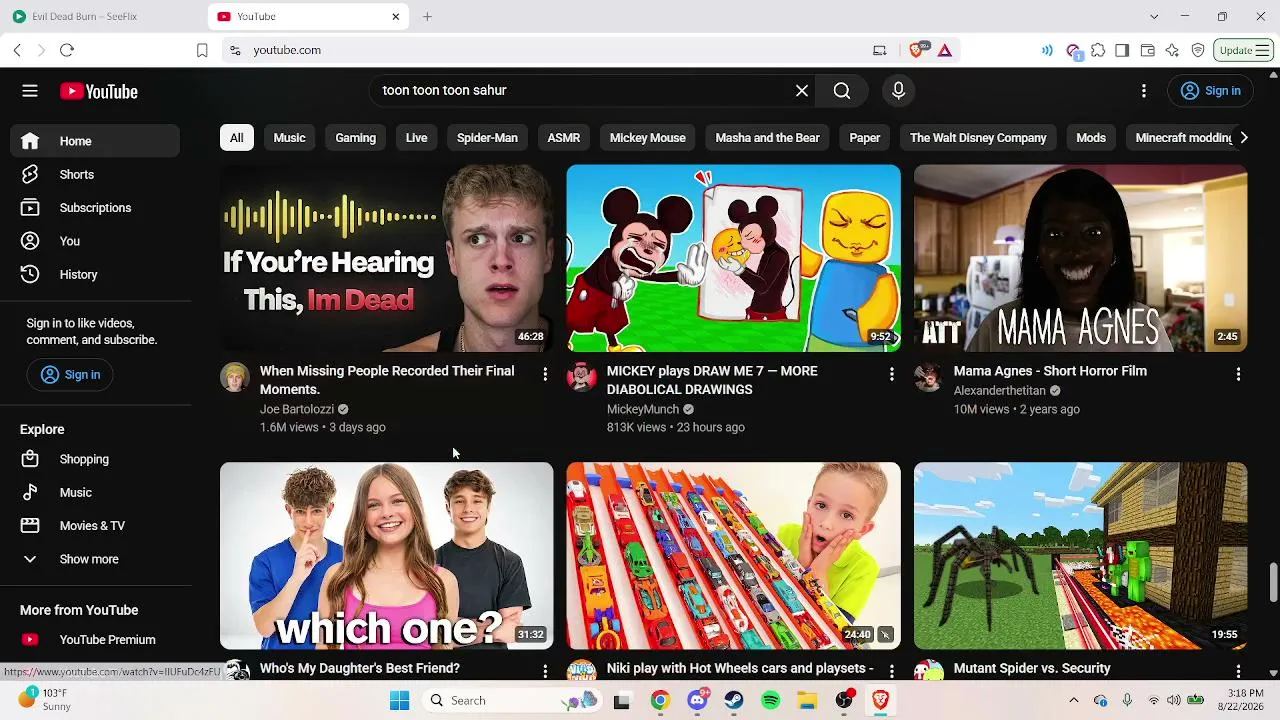Image resolution: width=1280 pixels, height=720 pixels.
Task: Open Brave Leo AI sparkle icon
Action: coord(1172,50)
